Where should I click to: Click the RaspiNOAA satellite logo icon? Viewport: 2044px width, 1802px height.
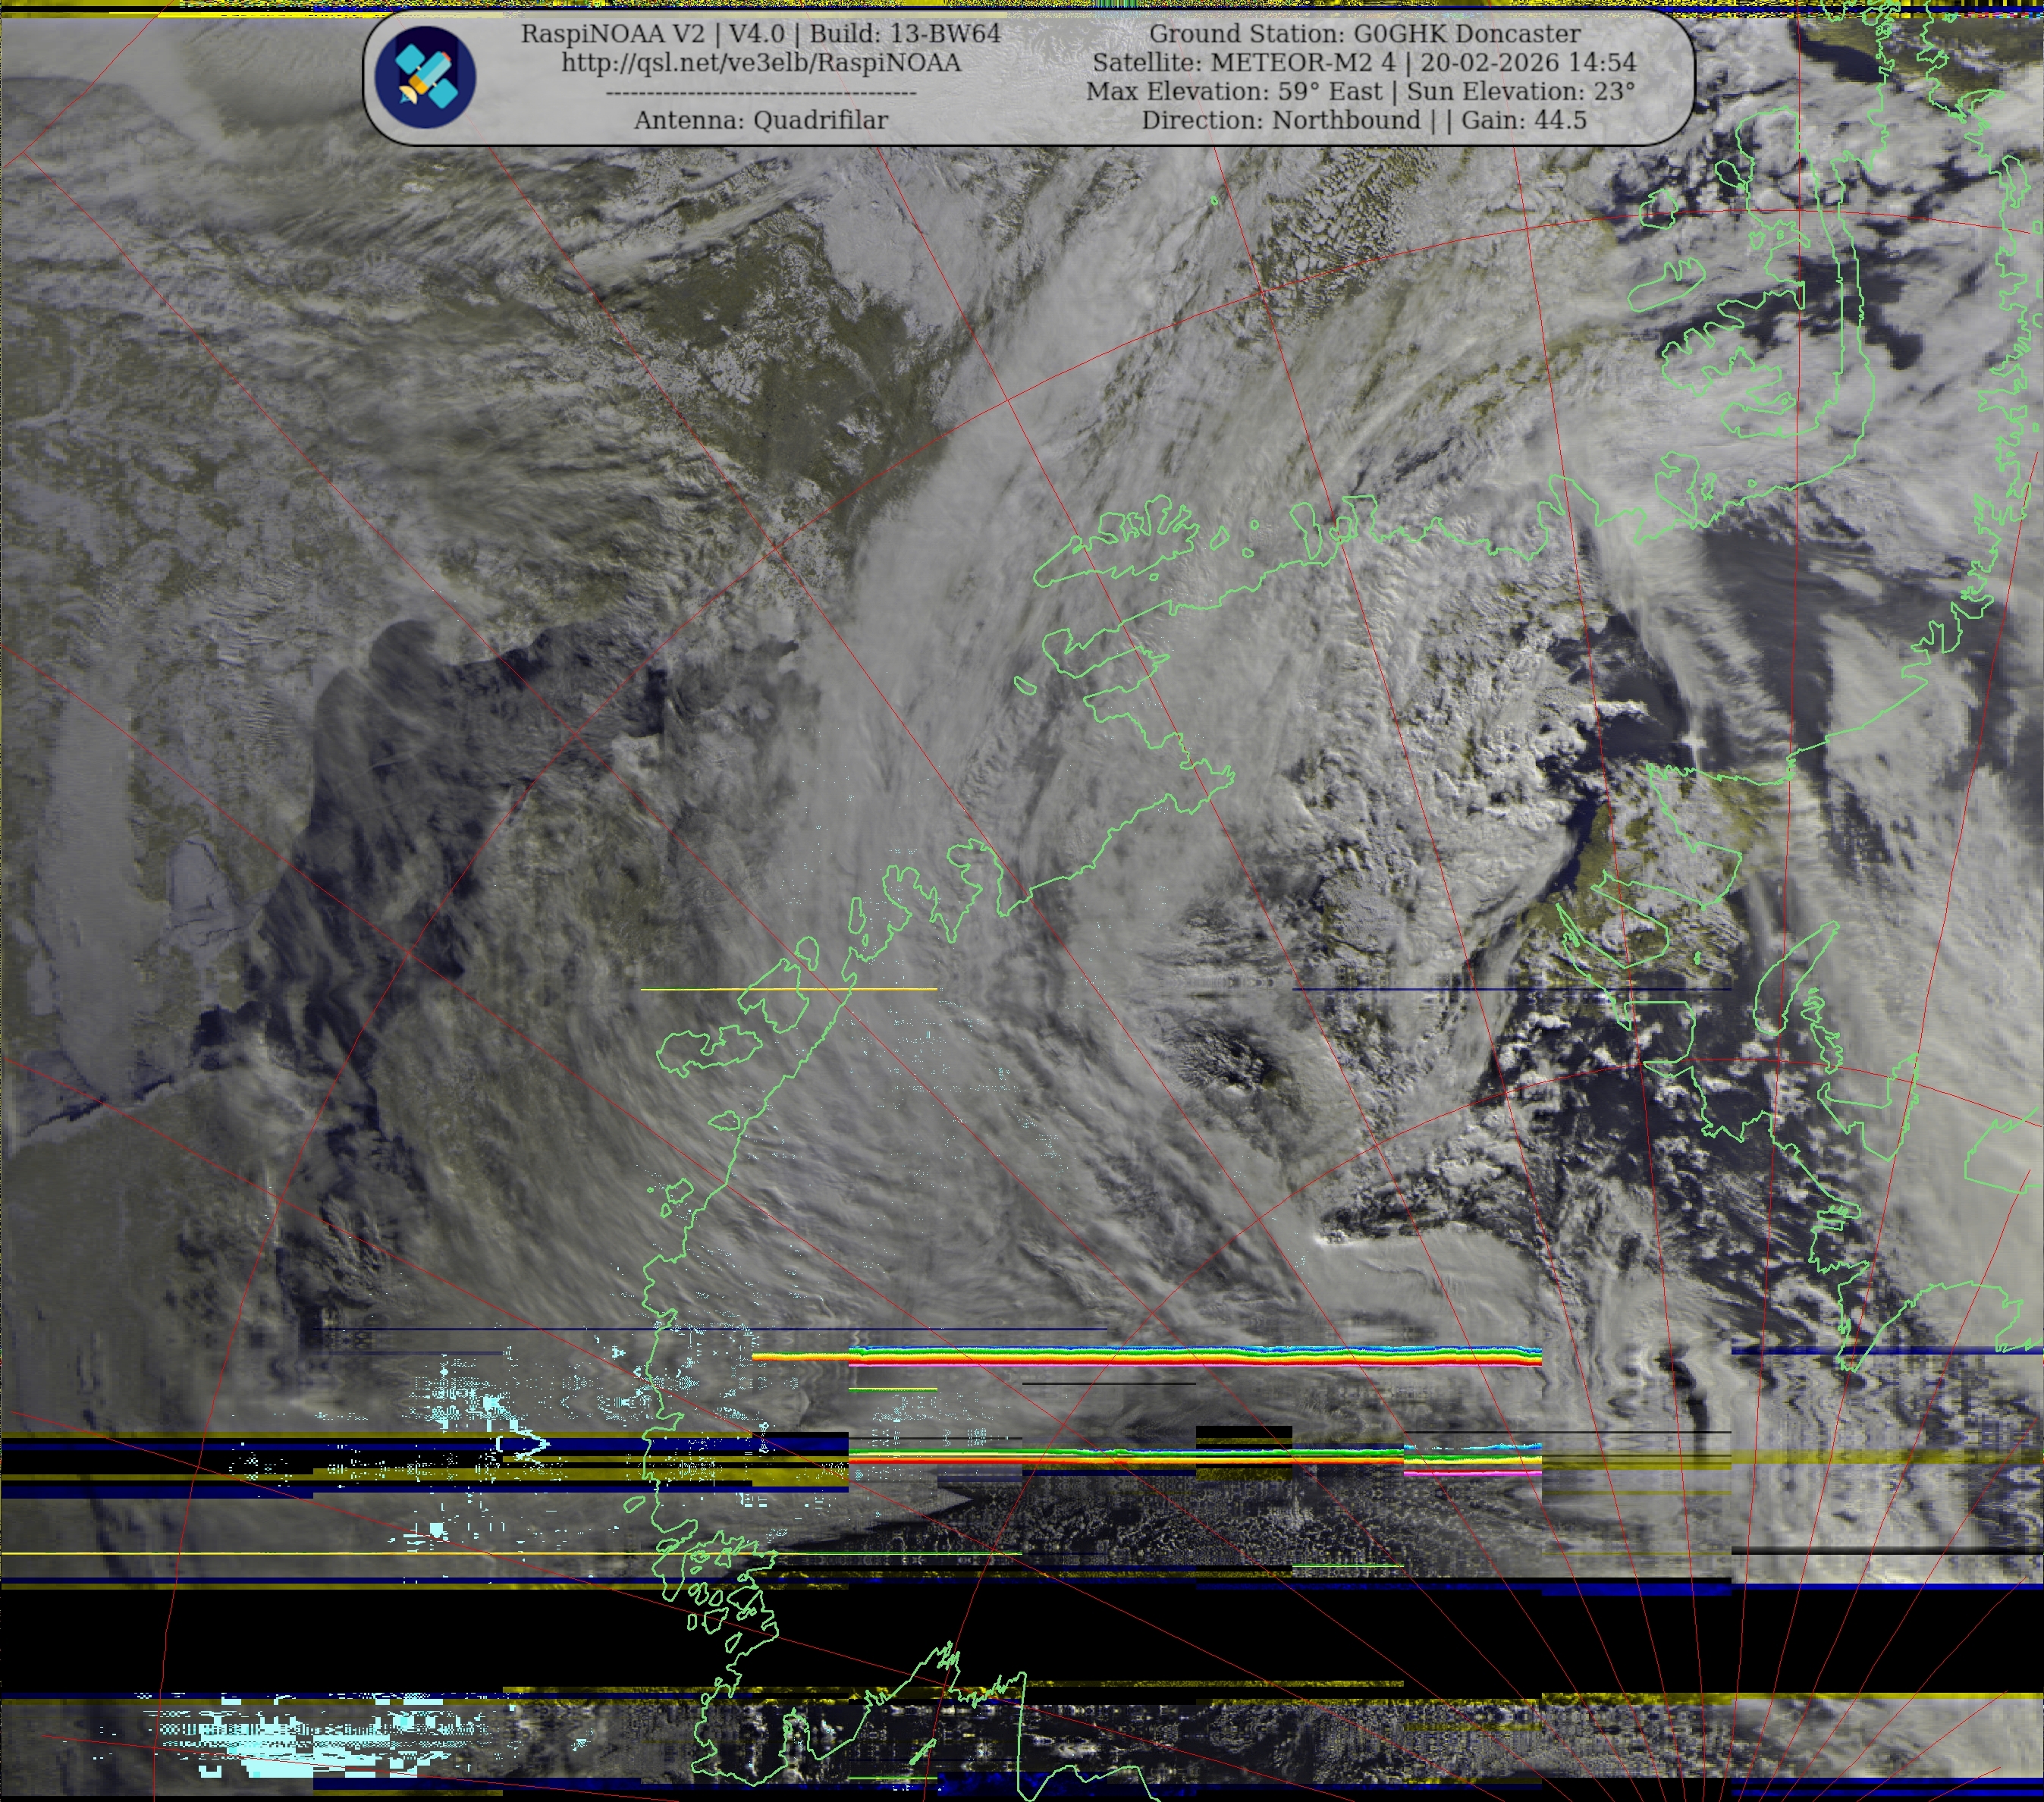425,78
